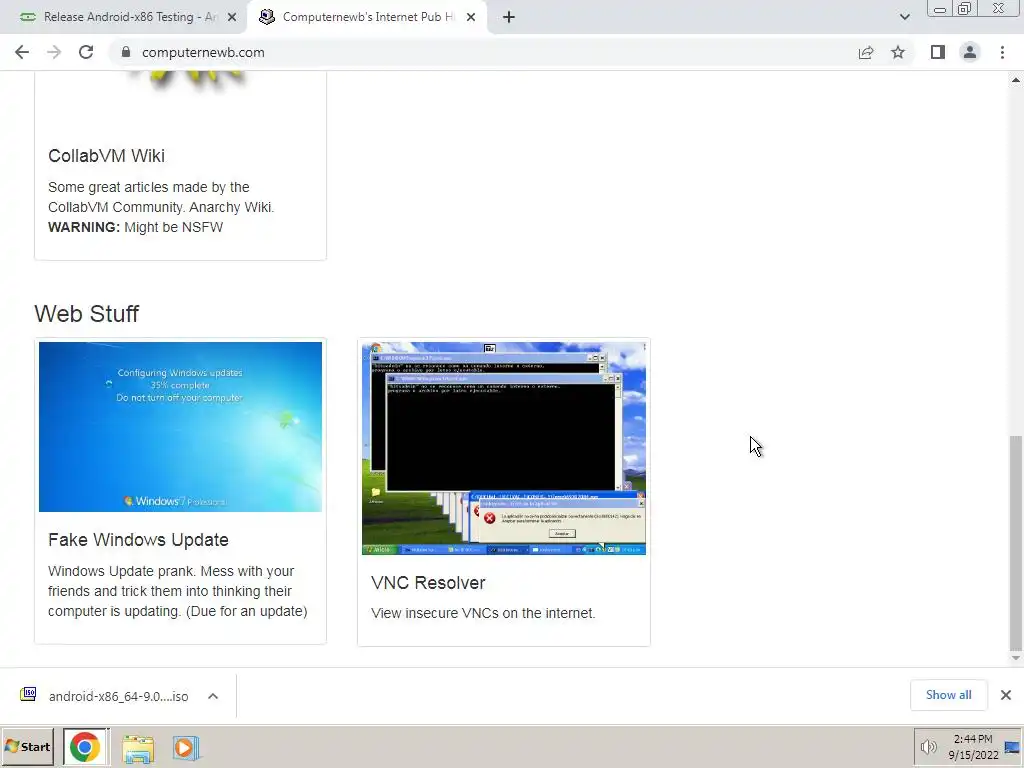1024x768 pixels.
Task: Reload the computernewb.com page
Action: 86,52
